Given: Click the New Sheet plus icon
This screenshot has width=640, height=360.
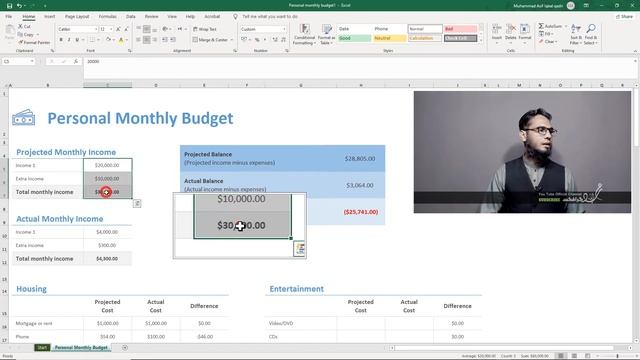Looking at the screenshot, I should pos(125,348).
